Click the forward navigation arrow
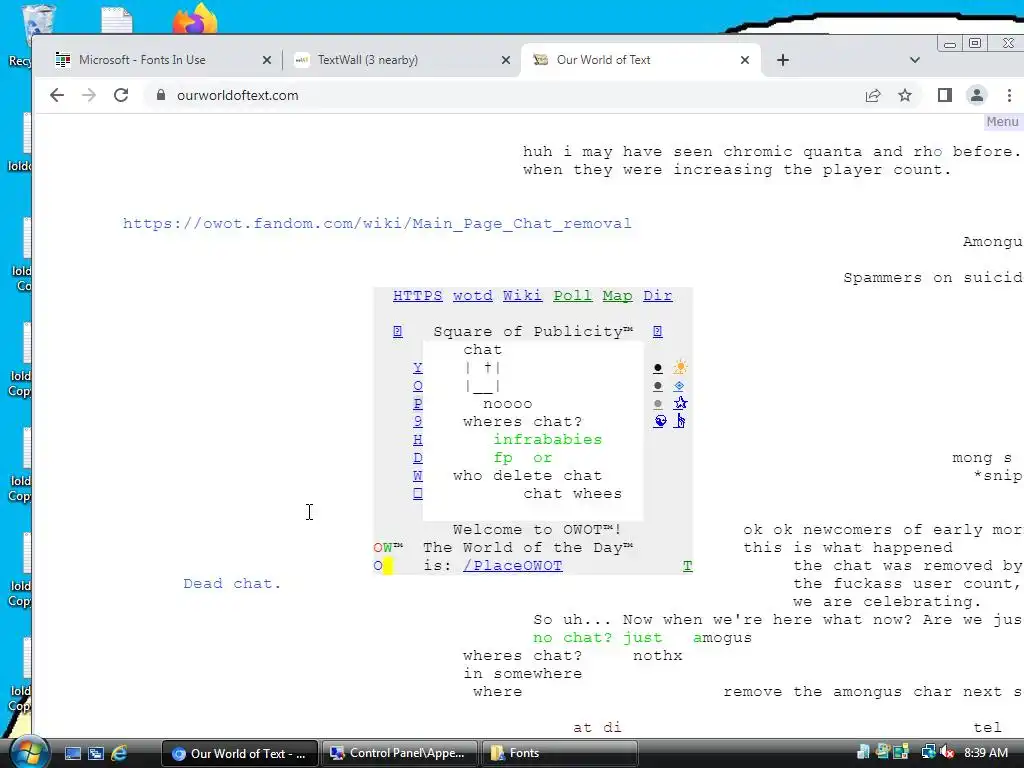The height and width of the screenshot is (768, 1024). pos(89,95)
